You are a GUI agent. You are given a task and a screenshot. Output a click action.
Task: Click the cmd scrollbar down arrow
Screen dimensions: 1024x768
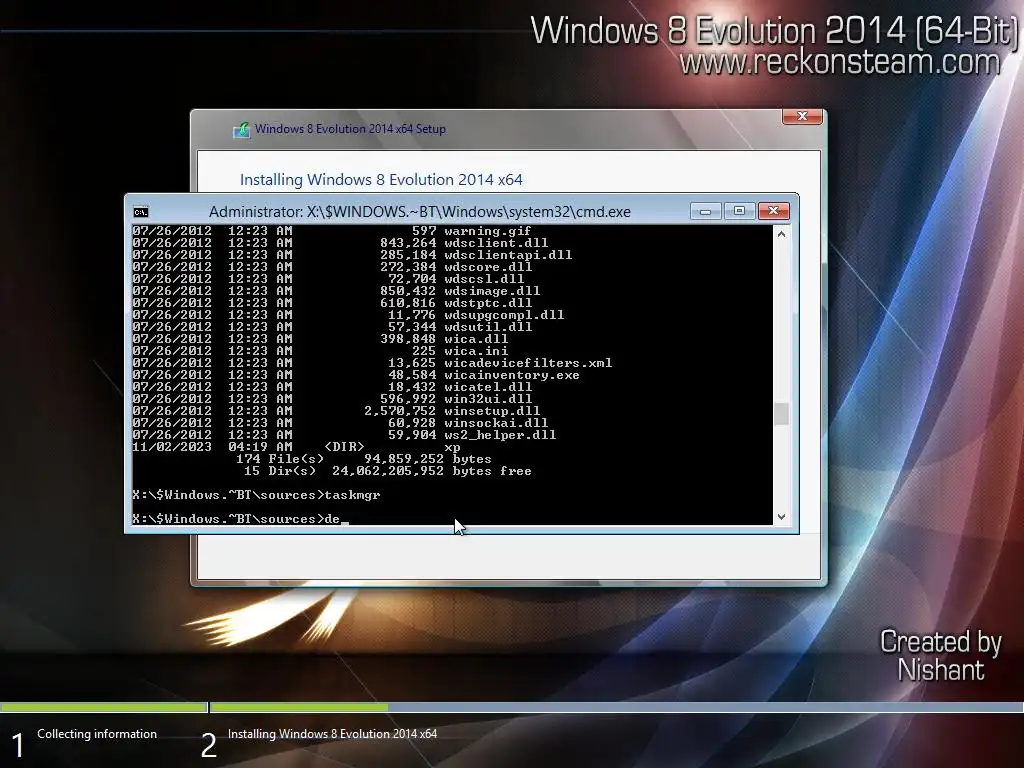(781, 517)
